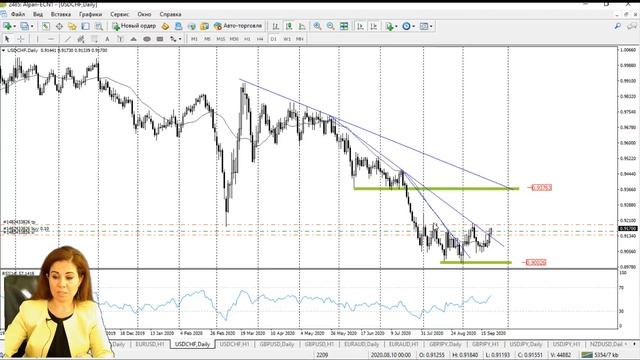The height and width of the screenshot is (360, 640).
Task: Expand the templates dropdown arrow
Action: 431,26
